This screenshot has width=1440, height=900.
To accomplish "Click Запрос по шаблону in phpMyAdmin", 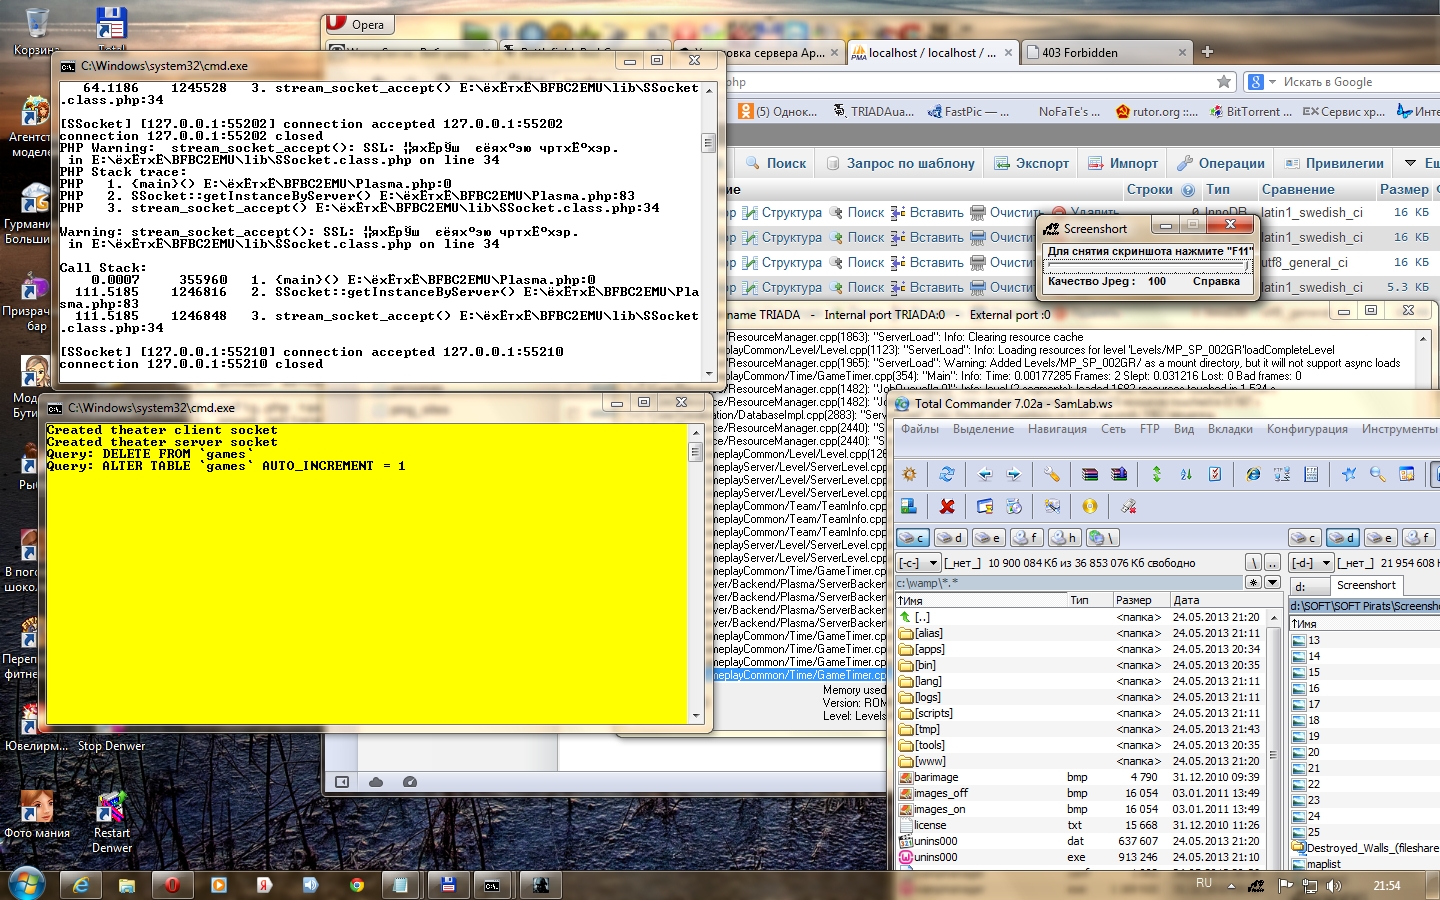I will [901, 163].
